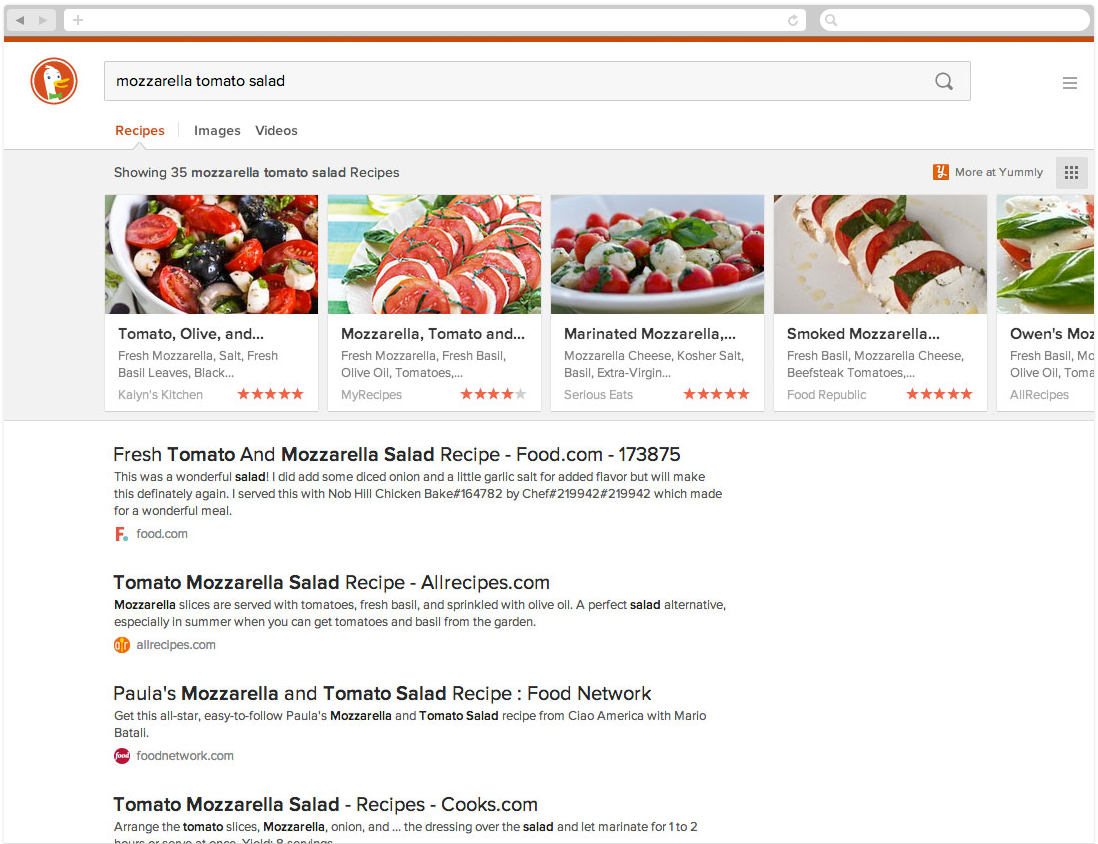The width and height of the screenshot is (1098, 844).
Task: Click Serious Eats source label
Action: [x=598, y=395]
